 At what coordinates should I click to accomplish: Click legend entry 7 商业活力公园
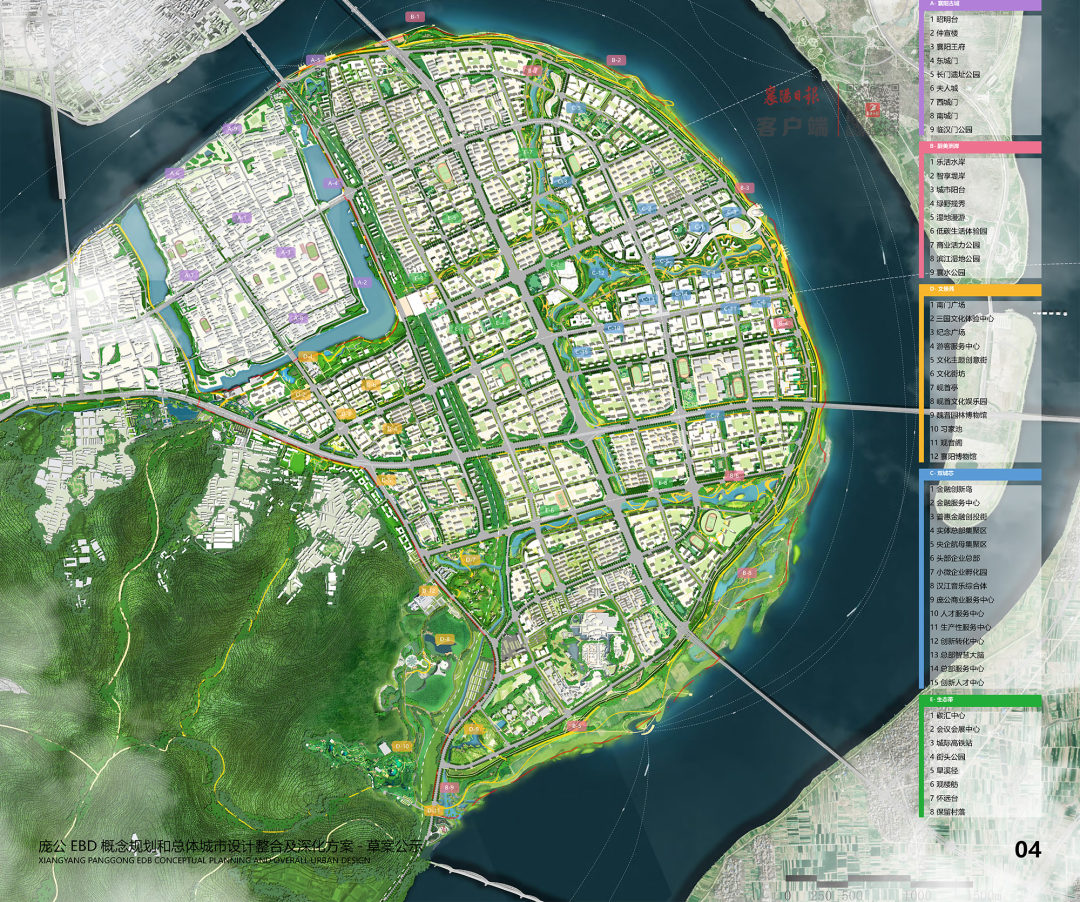(955, 245)
